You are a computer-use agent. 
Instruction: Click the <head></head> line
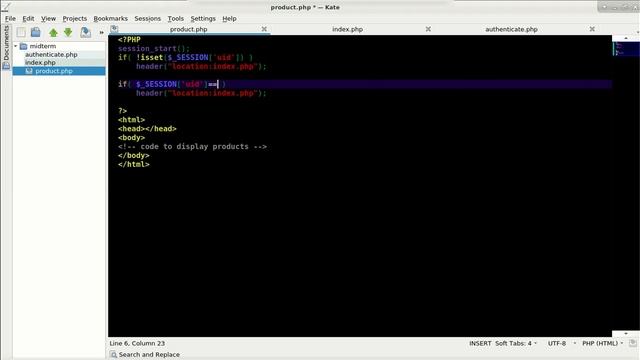(147, 129)
